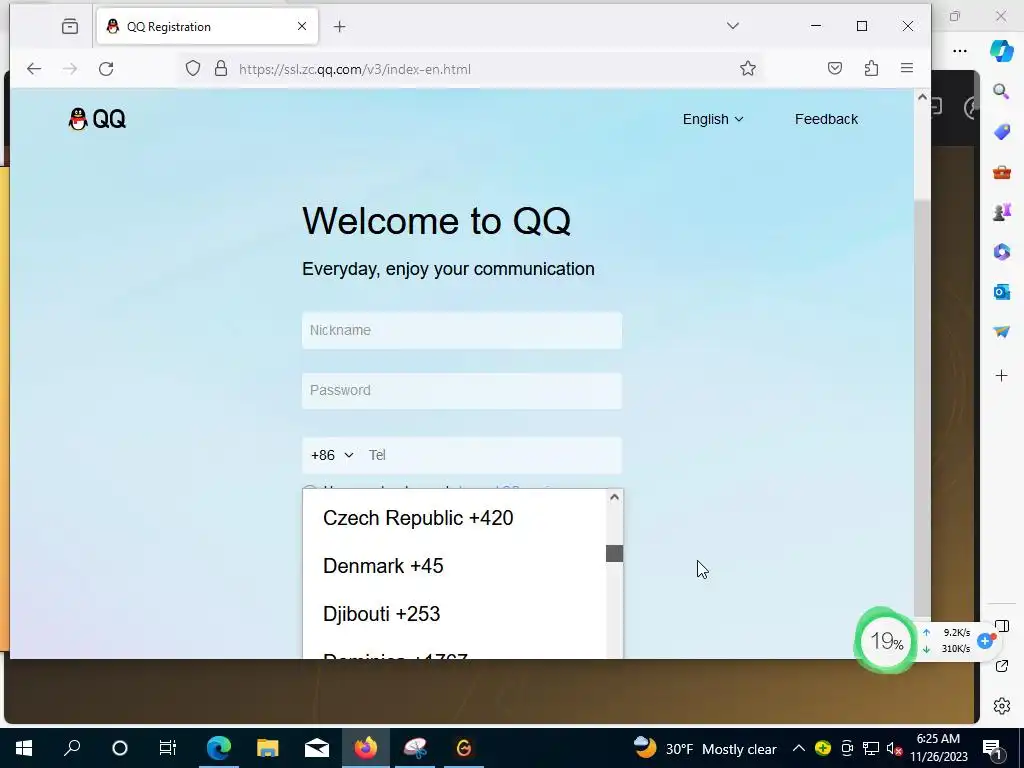Screen dimensions: 1024x768
Task: Open weather widget 30°F Mostly clear
Action: coord(705,748)
